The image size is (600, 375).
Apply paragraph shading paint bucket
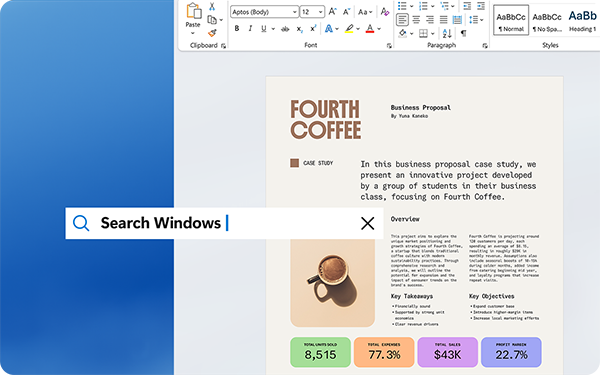coord(402,34)
